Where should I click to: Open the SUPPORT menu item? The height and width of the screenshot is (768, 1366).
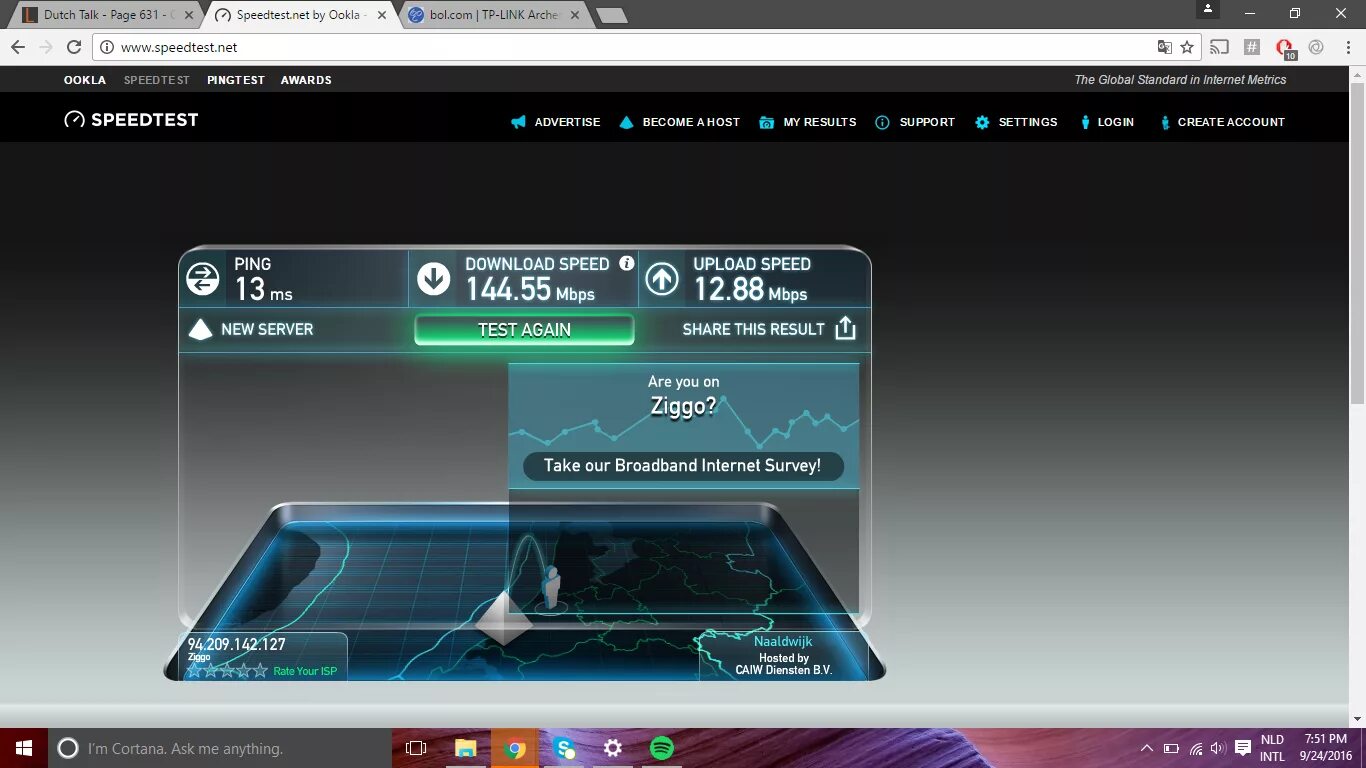click(x=915, y=122)
